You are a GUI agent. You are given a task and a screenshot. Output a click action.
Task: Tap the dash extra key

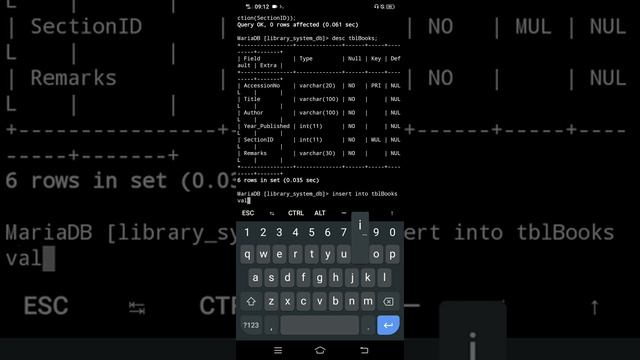pyautogui.click(x=344, y=213)
